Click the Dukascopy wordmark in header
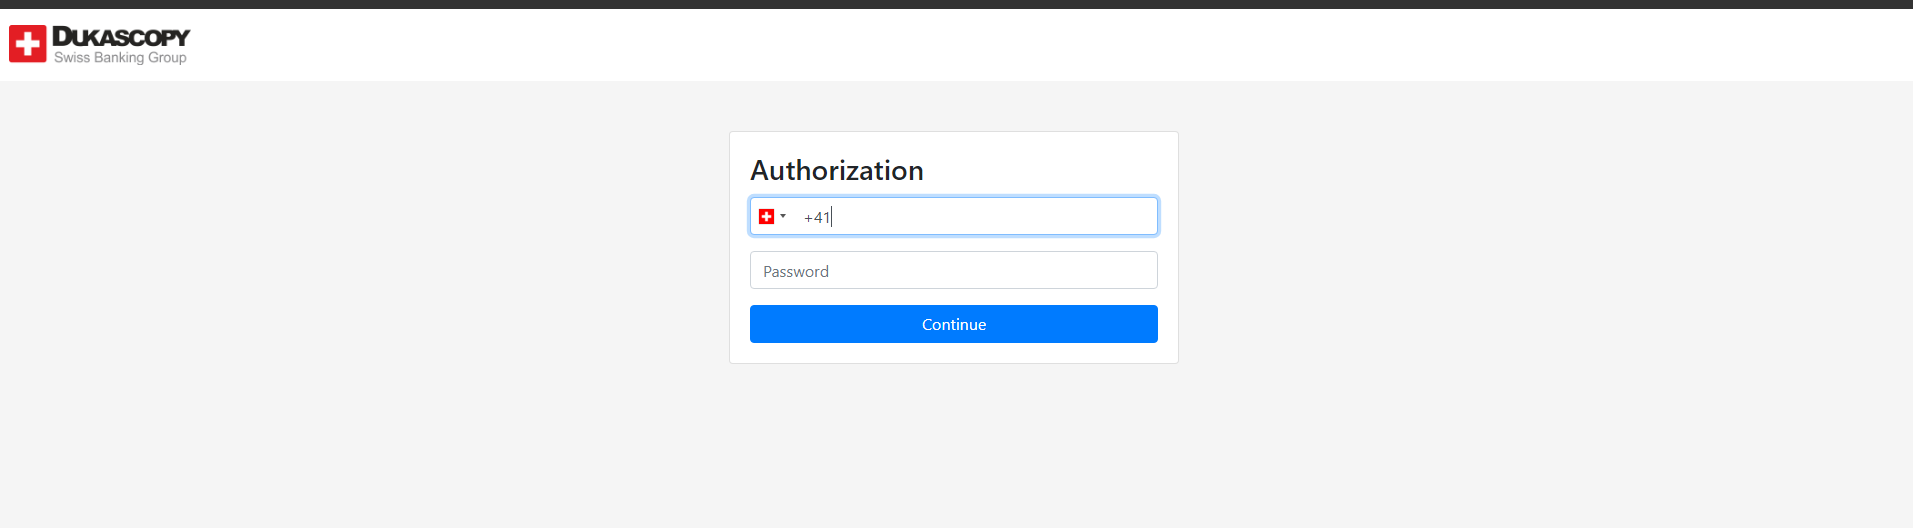This screenshot has height=528, width=1913. (x=121, y=37)
